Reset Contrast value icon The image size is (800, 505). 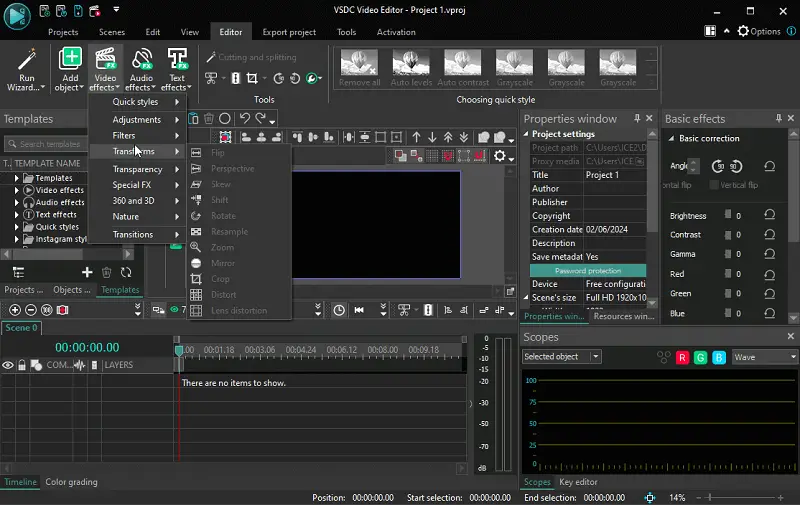[x=769, y=235]
